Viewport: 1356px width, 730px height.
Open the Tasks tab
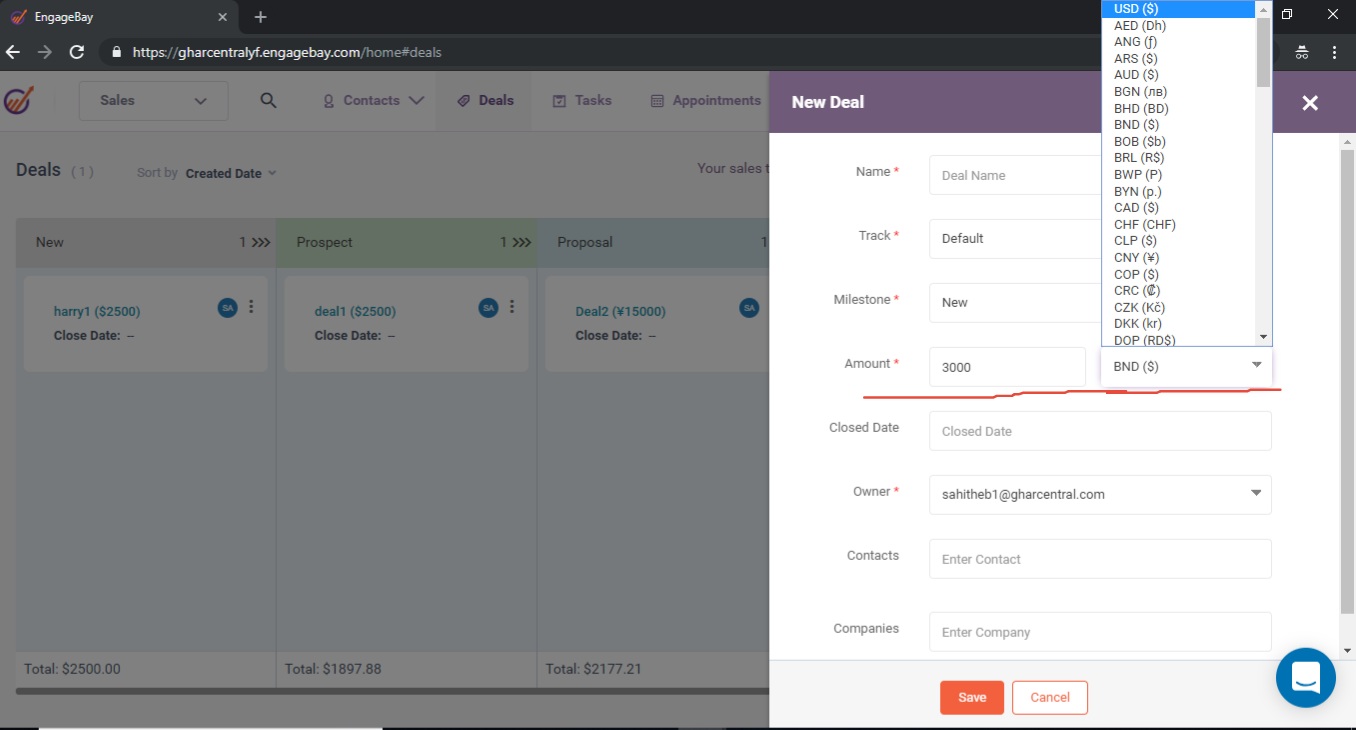[582, 100]
